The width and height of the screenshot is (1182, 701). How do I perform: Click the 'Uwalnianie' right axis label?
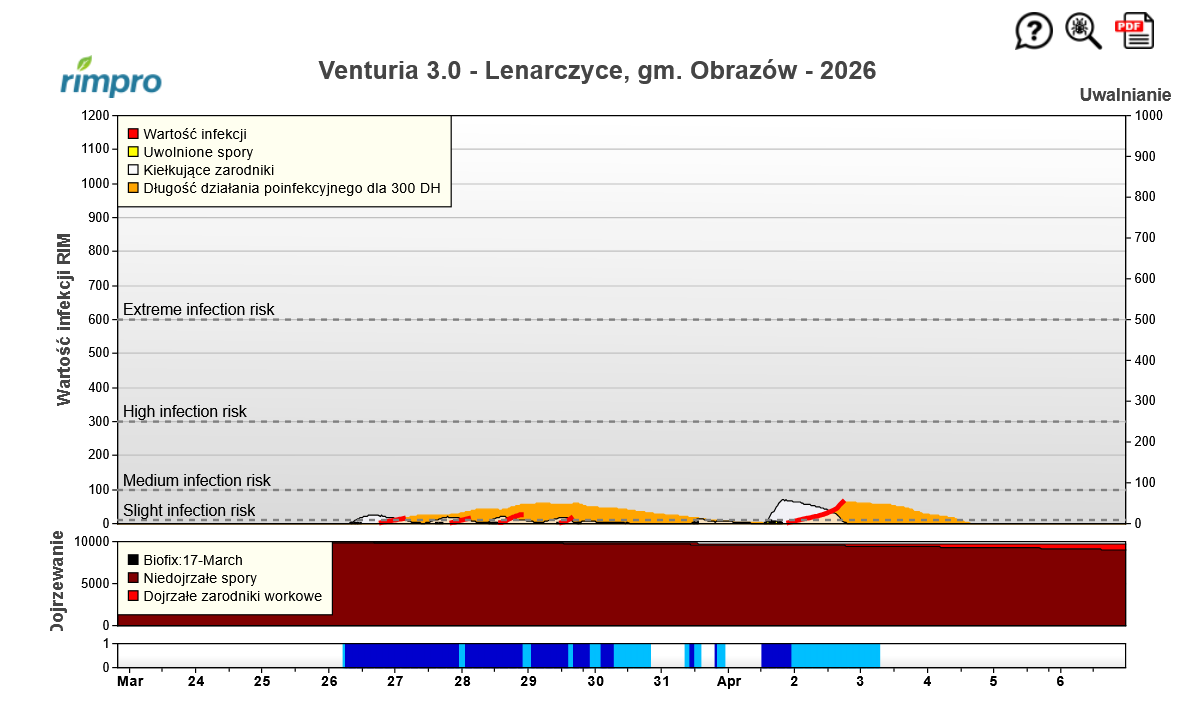(1125, 95)
